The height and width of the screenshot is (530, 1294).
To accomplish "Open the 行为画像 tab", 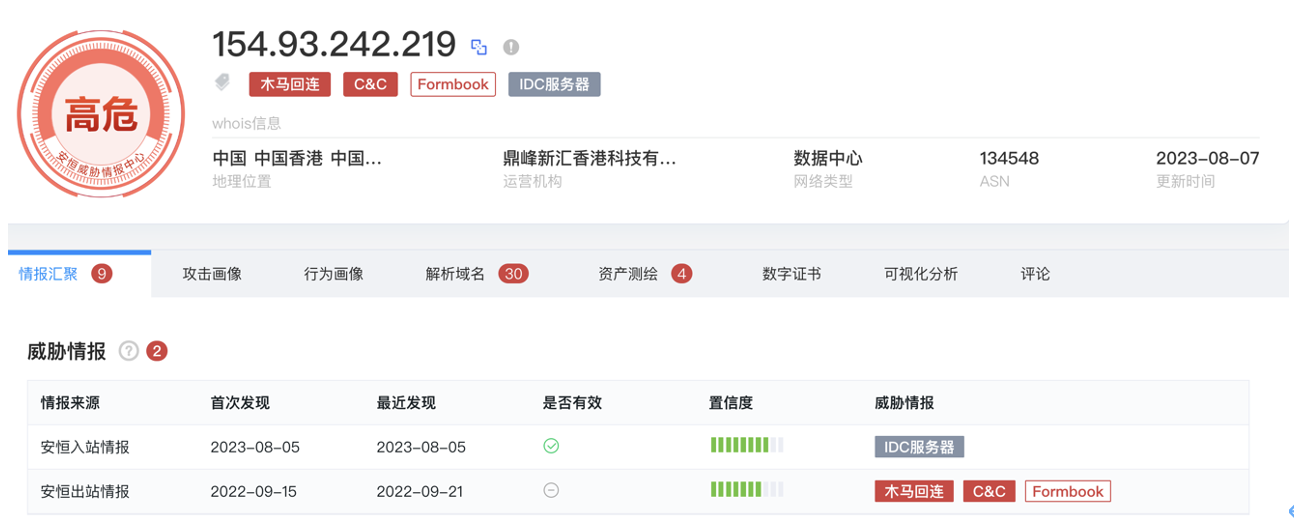I will click(x=334, y=274).
